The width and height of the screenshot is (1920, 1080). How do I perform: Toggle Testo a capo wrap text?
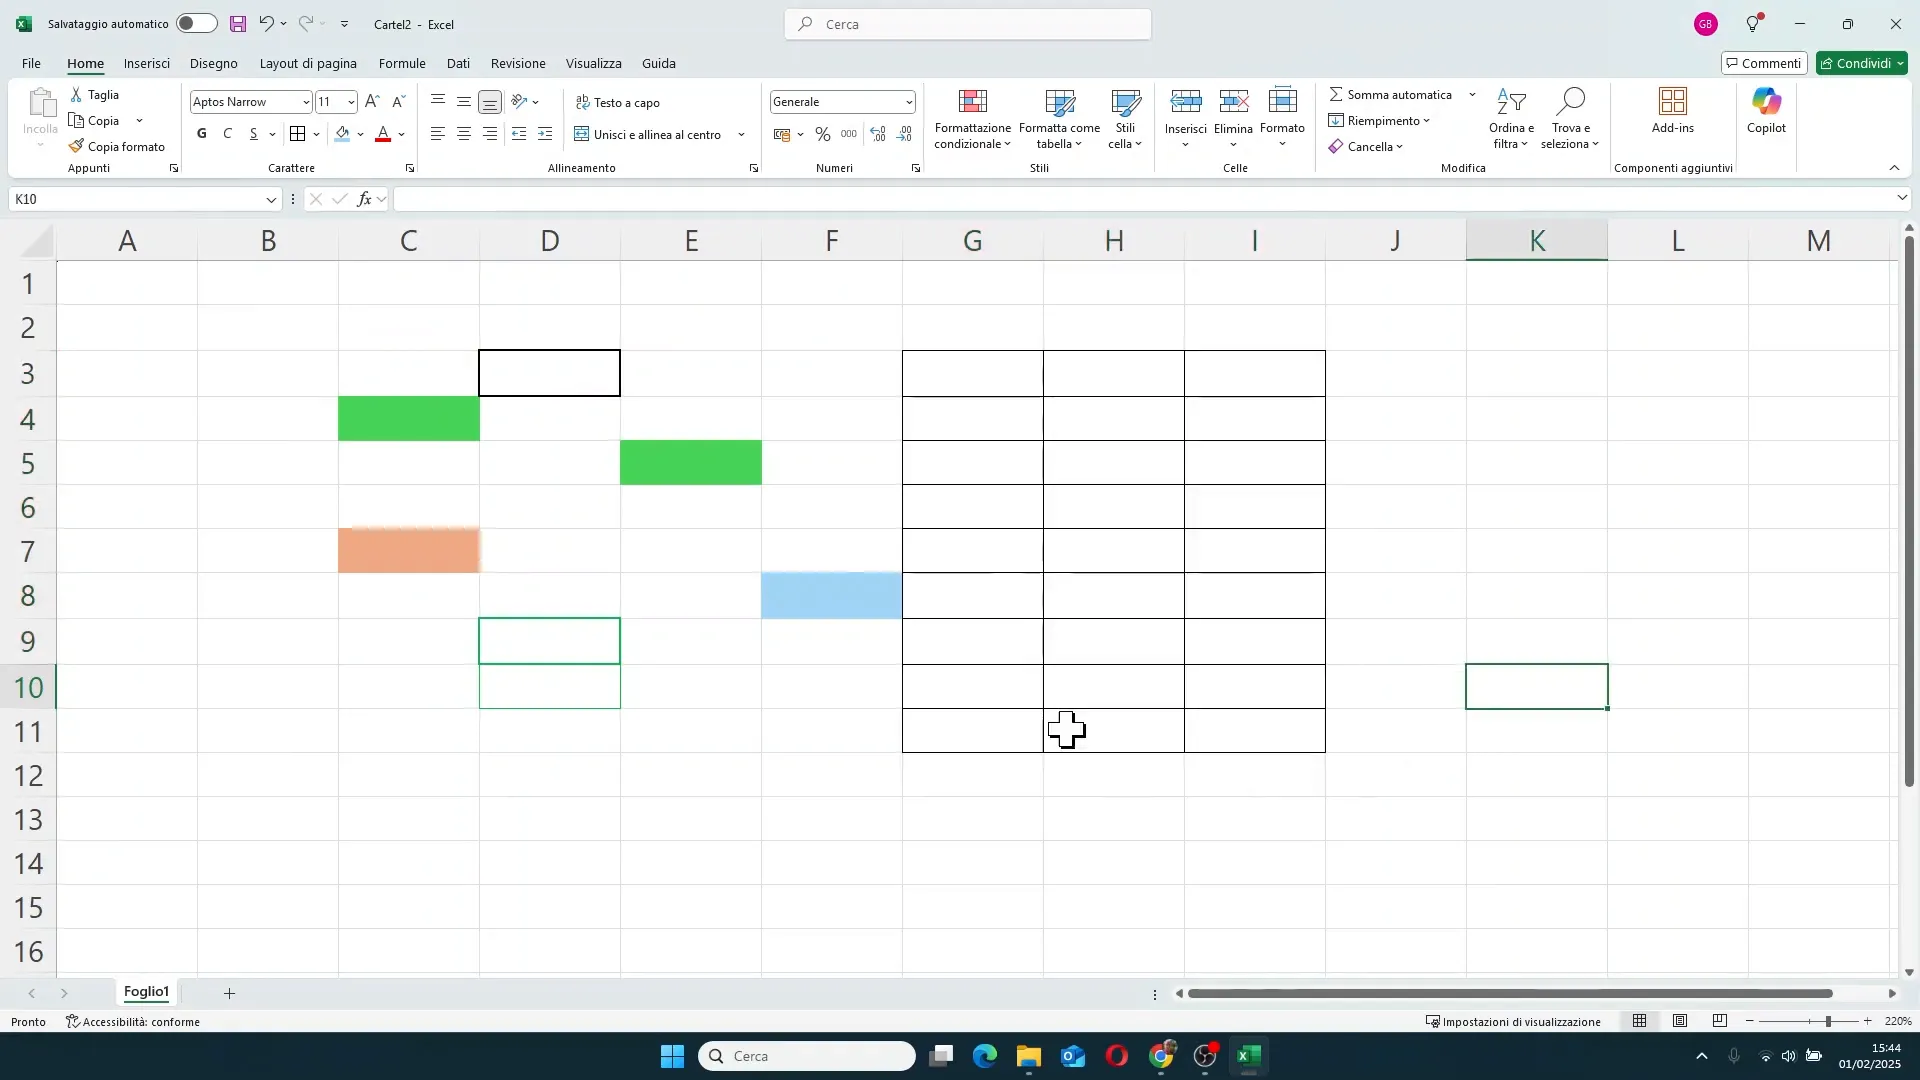[x=618, y=102]
